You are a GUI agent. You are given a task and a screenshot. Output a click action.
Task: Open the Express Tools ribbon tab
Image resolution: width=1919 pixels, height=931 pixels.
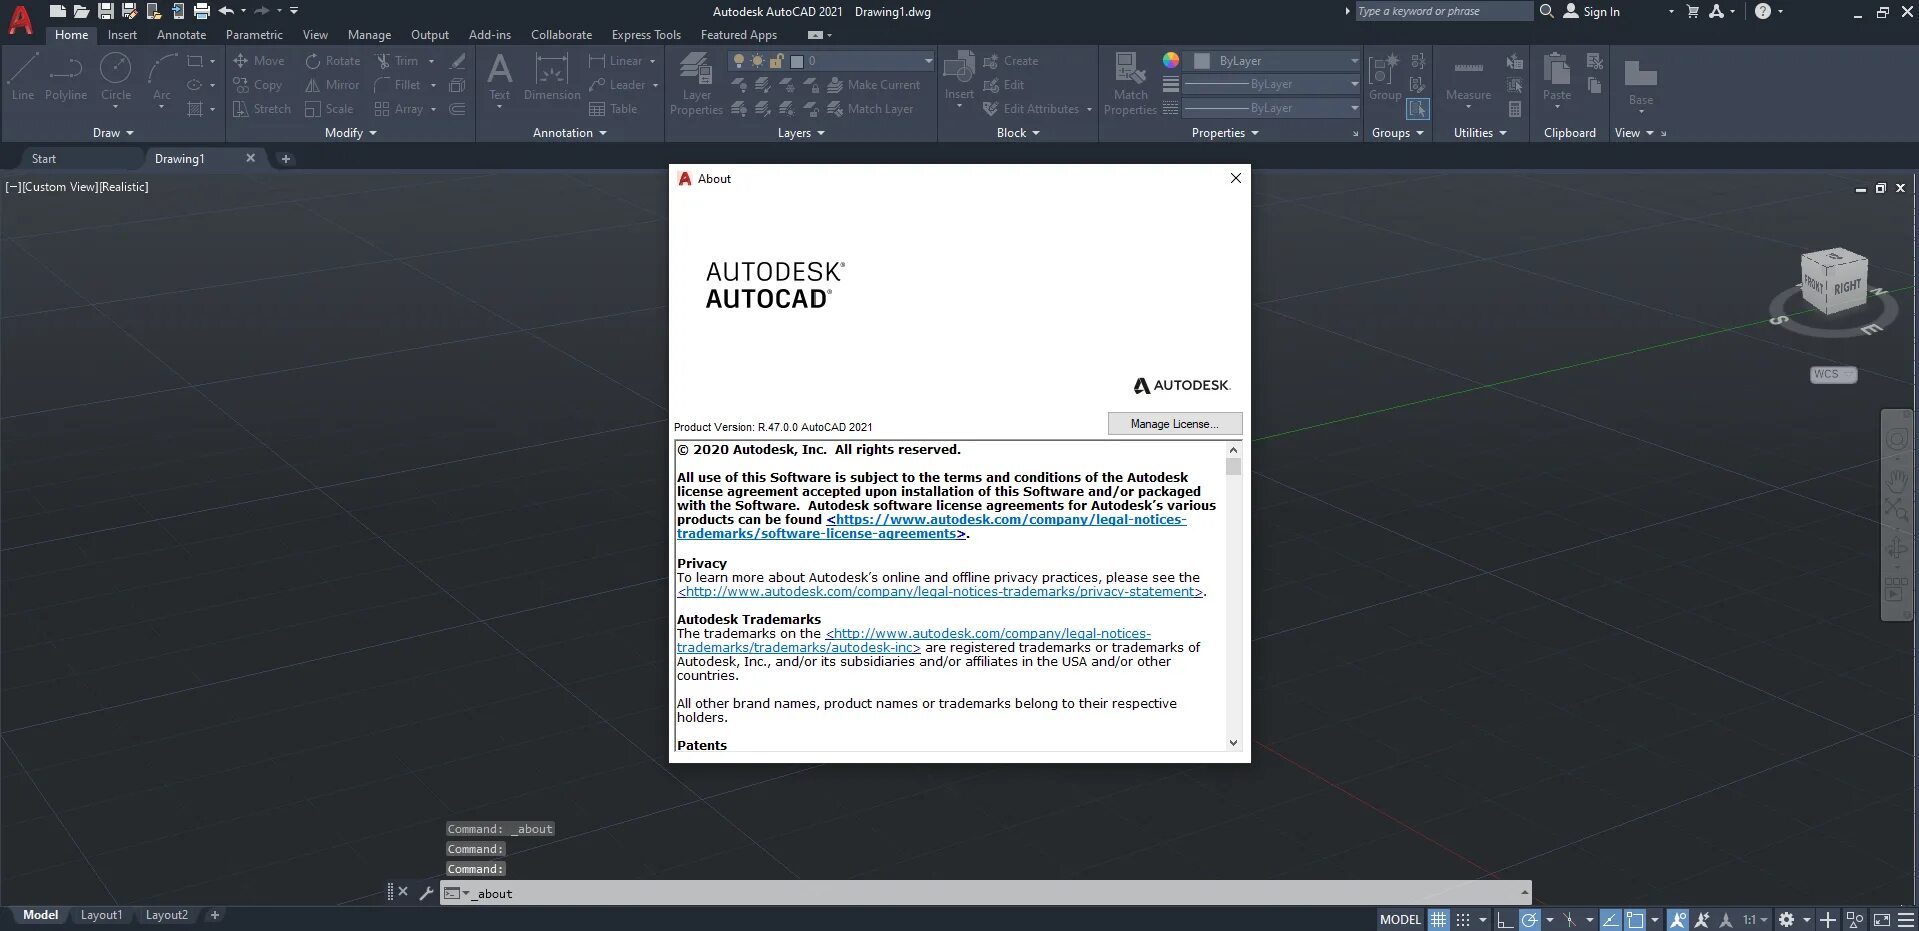(646, 35)
